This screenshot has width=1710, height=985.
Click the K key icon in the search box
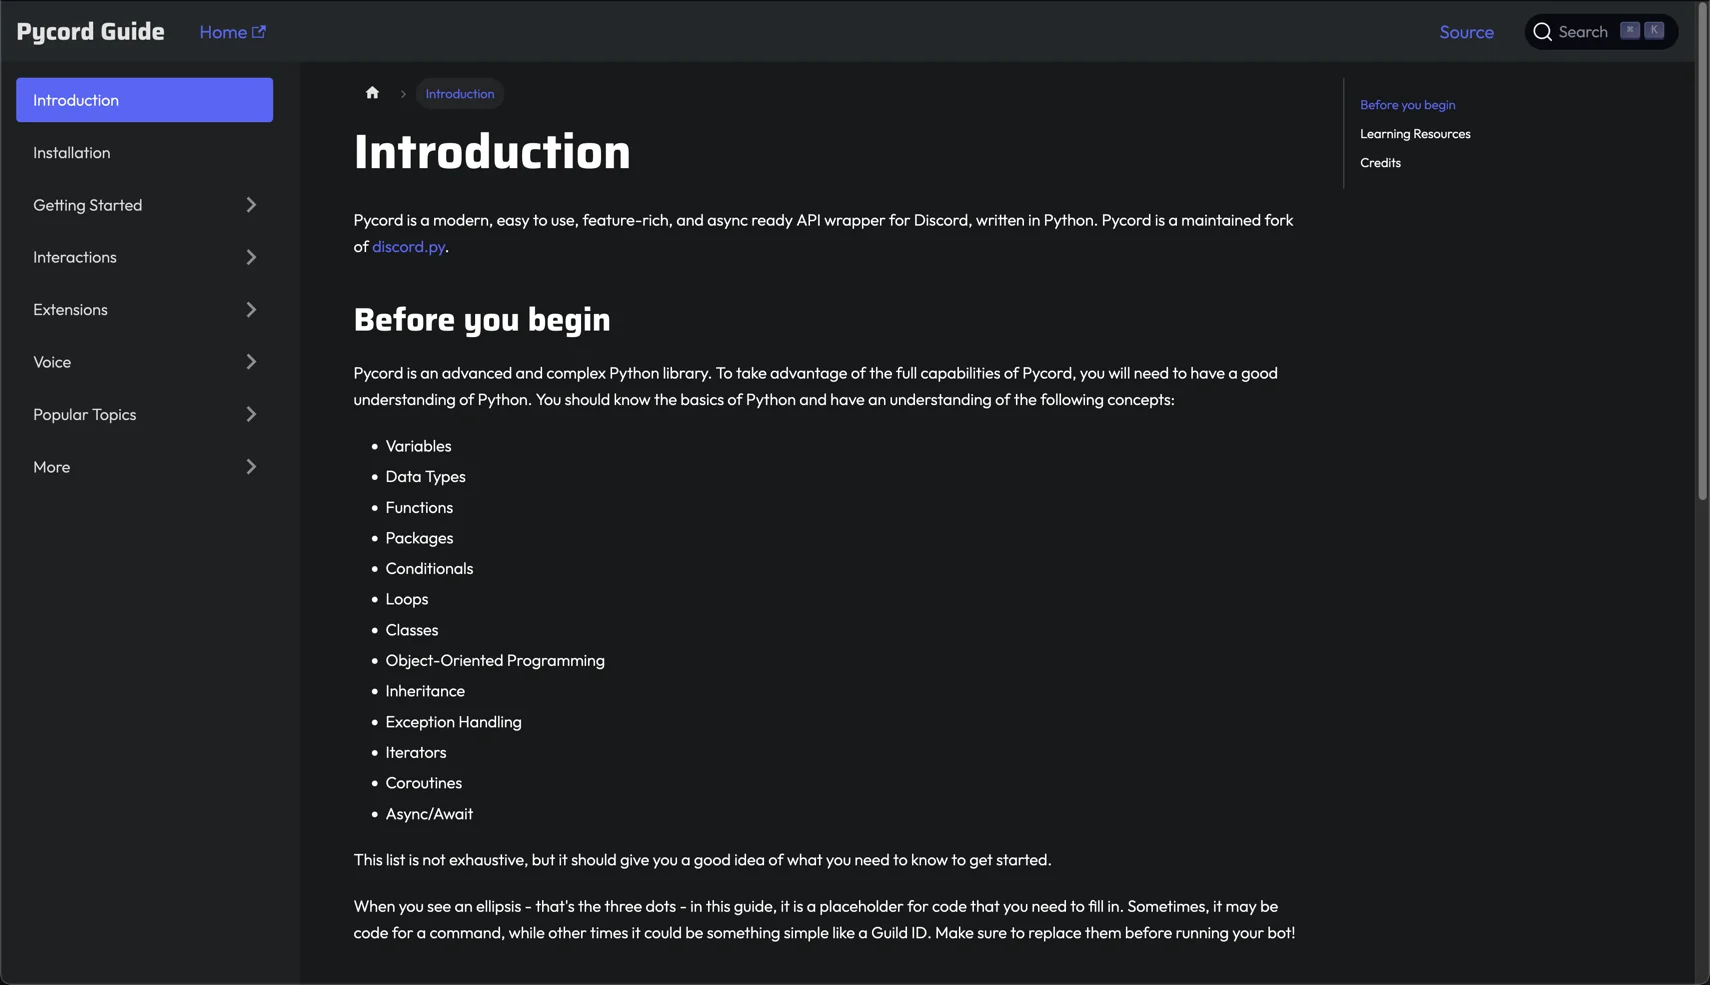tap(1656, 30)
